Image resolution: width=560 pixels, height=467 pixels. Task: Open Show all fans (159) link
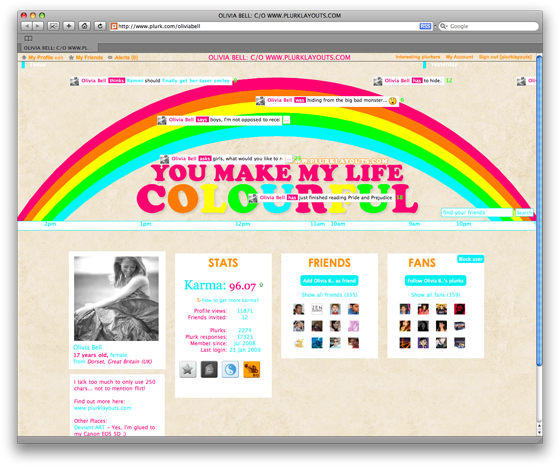click(435, 295)
